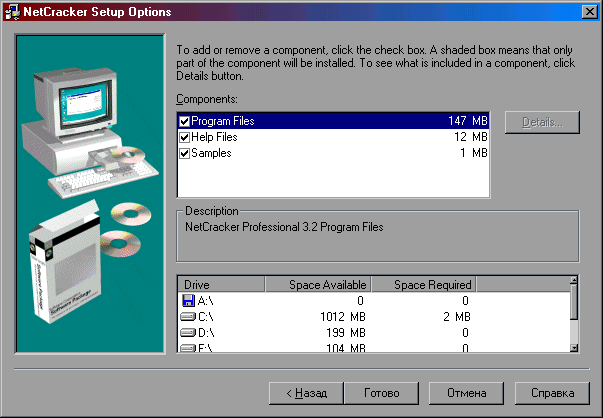Select the A:\ drive label
Viewport: 603px width, 418px height.
pos(205,301)
